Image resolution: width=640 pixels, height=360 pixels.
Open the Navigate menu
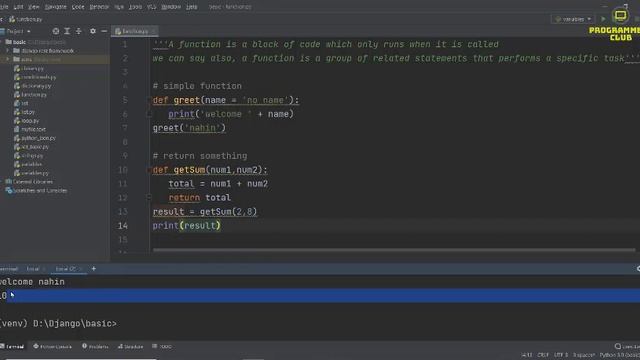[56, 7]
